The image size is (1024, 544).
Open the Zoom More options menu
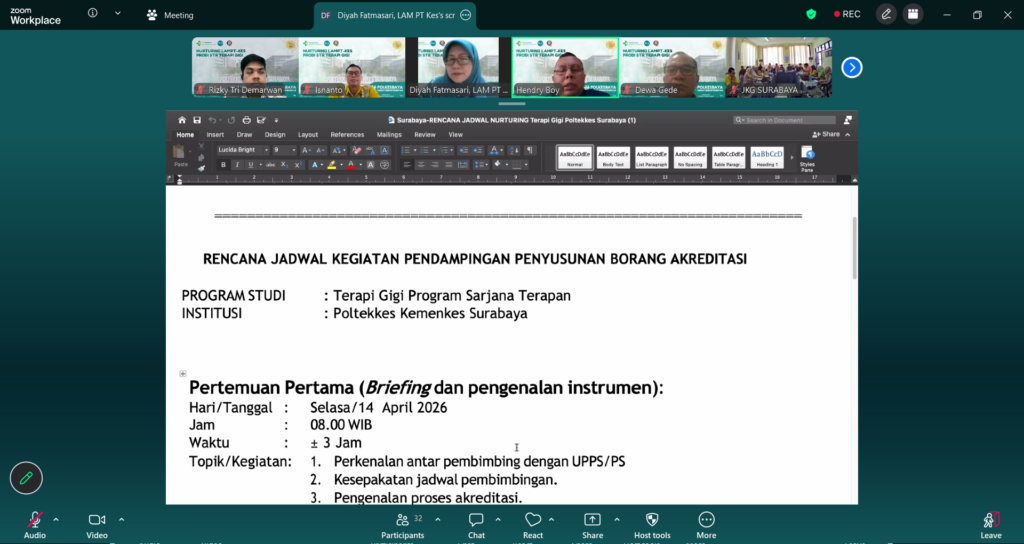706,524
